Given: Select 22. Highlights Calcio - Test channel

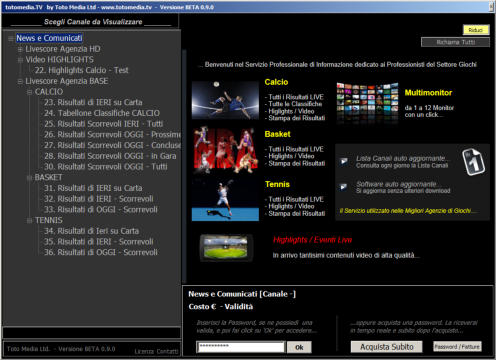Looking at the screenshot, I should coord(82,71).
